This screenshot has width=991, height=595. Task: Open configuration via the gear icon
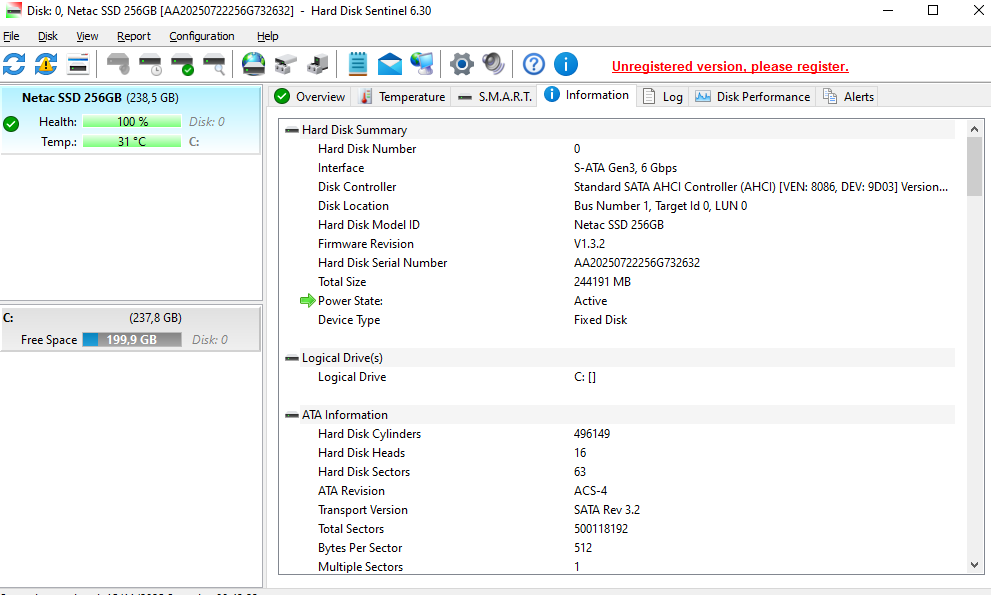(461, 65)
